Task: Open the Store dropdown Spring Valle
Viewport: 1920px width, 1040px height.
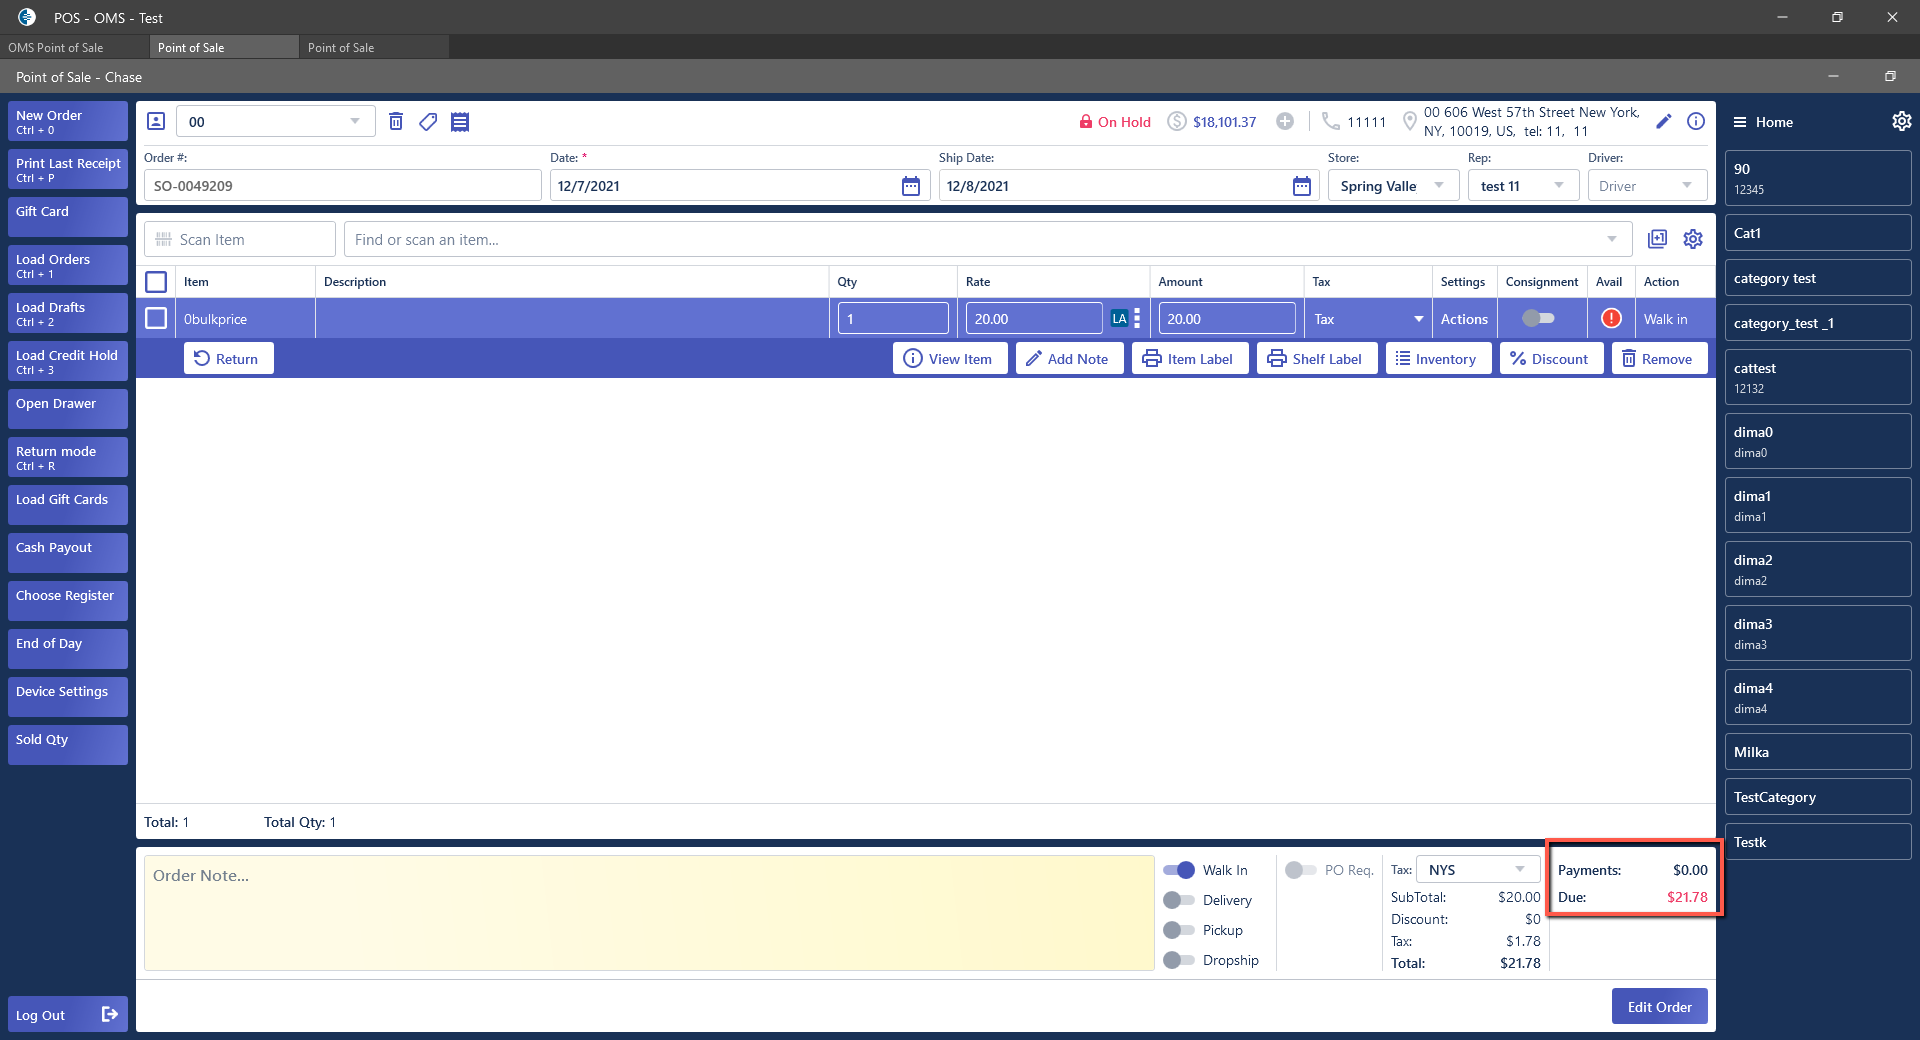Action: pos(1393,186)
